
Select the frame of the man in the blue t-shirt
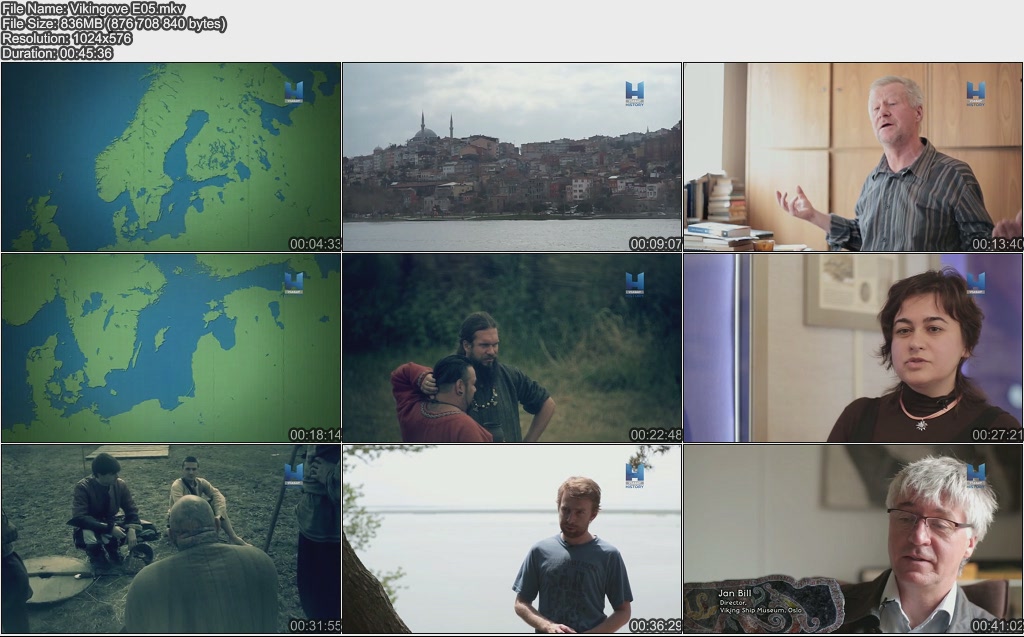511,538
